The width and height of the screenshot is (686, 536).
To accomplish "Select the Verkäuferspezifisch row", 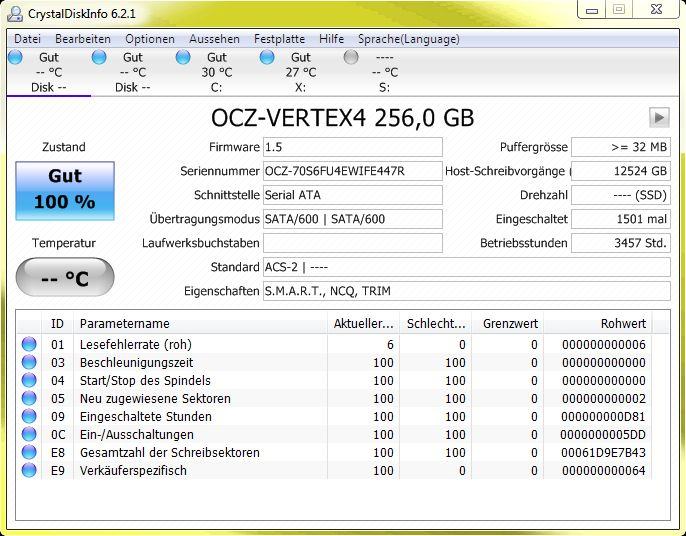I will 334,470.
